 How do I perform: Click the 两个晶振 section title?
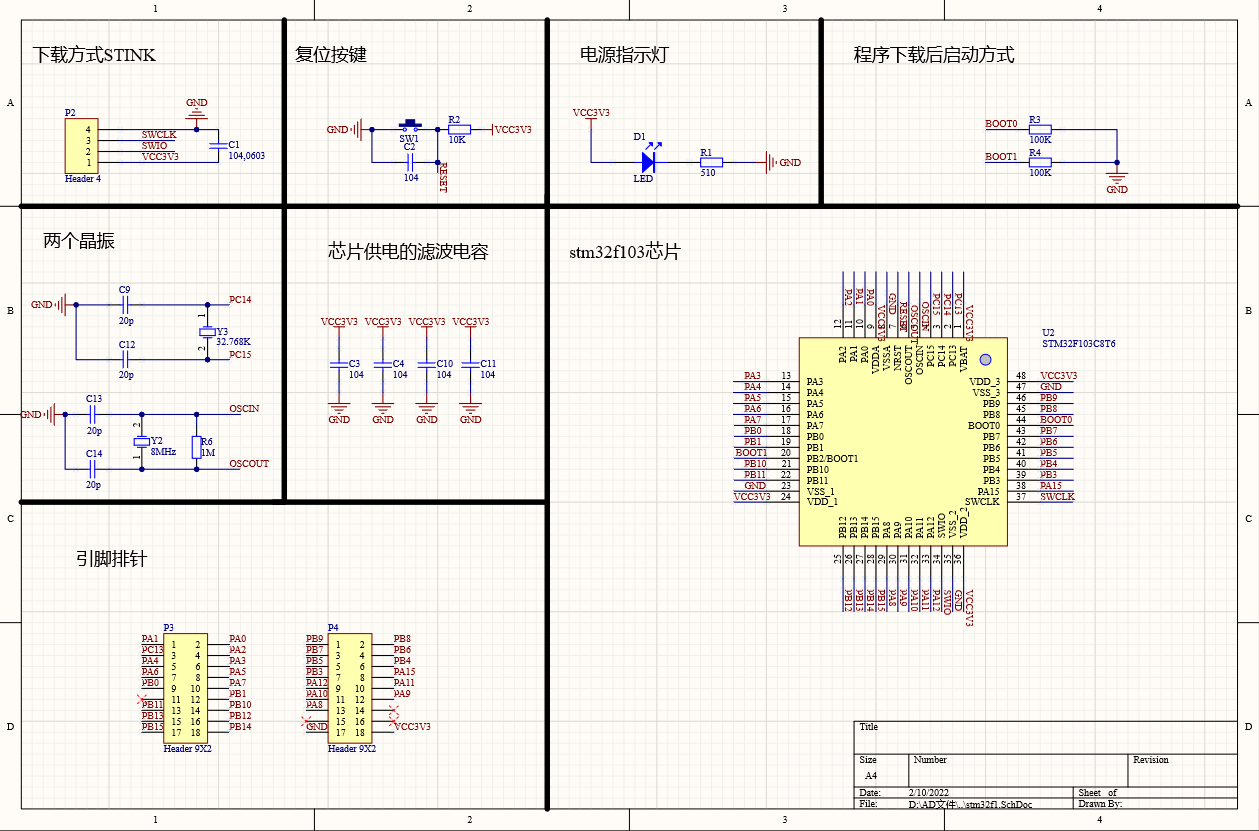(x=79, y=240)
